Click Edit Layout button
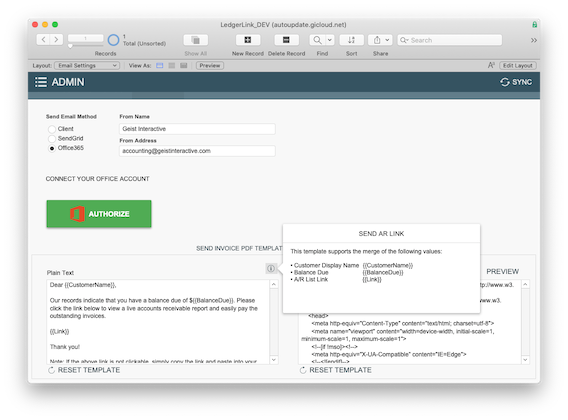 point(518,66)
